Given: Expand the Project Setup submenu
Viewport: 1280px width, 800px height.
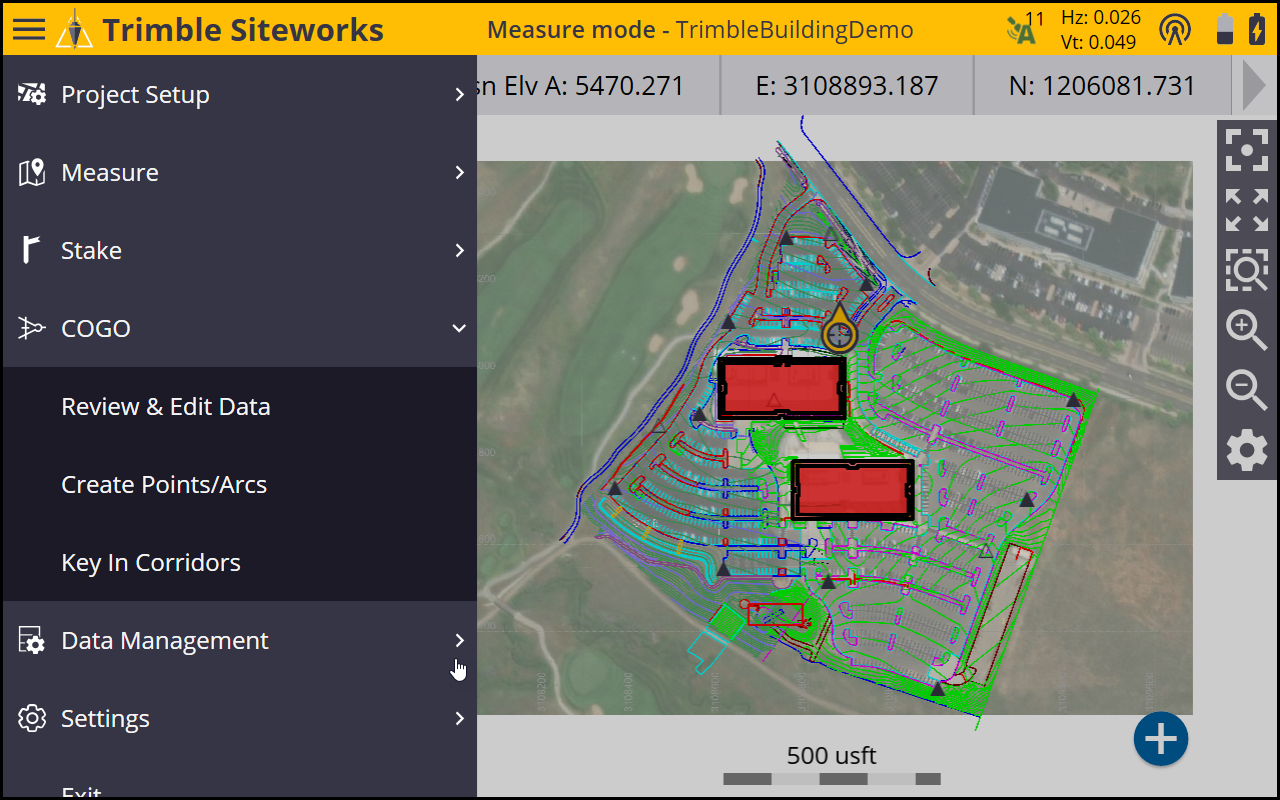Looking at the screenshot, I should (x=459, y=94).
